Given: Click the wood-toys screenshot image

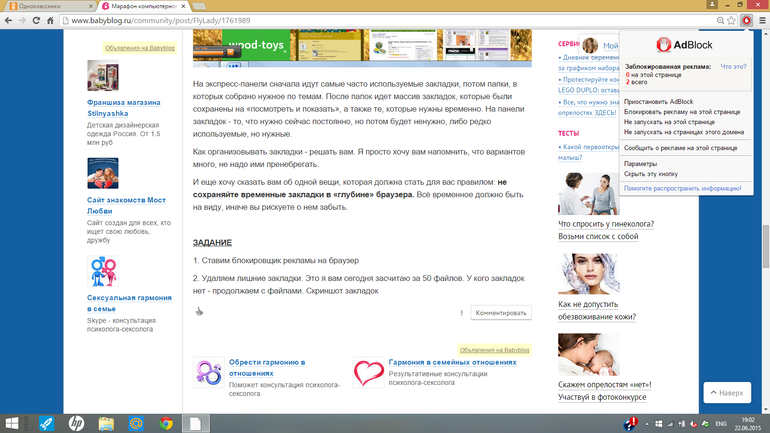Looking at the screenshot, I should pos(362,47).
